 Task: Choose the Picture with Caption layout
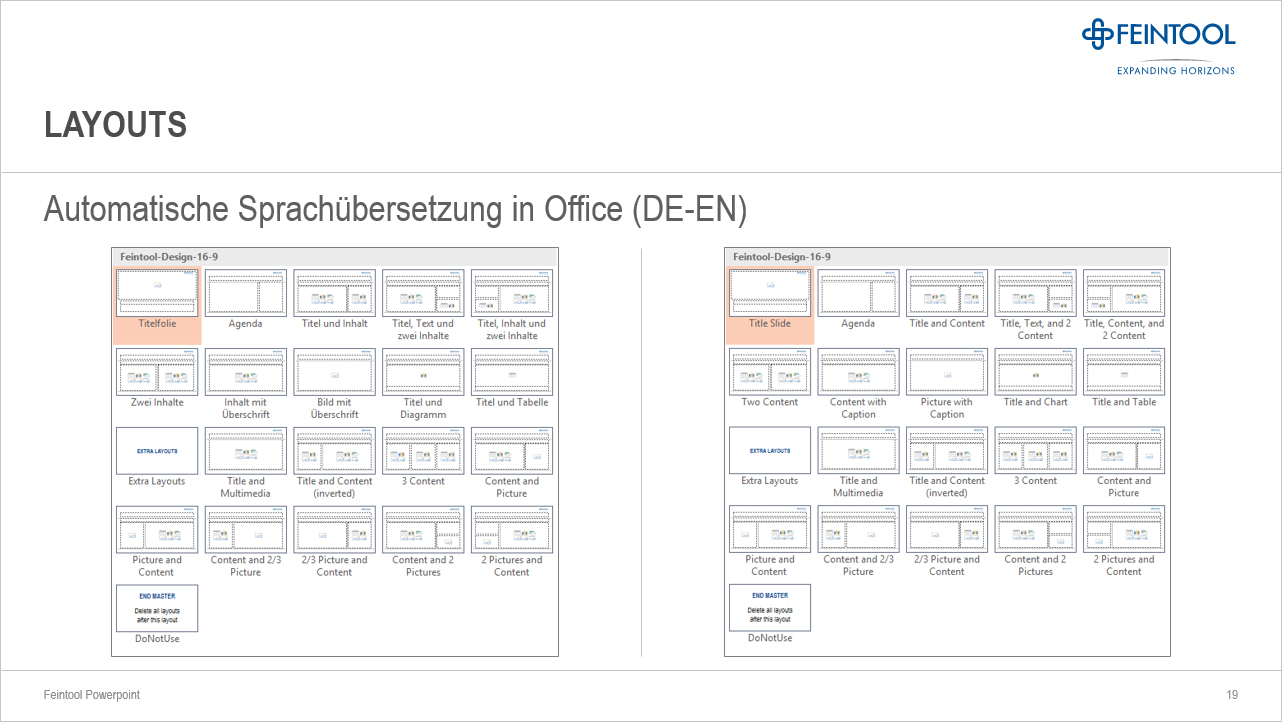pyautogui.click(x=947, y=372)
